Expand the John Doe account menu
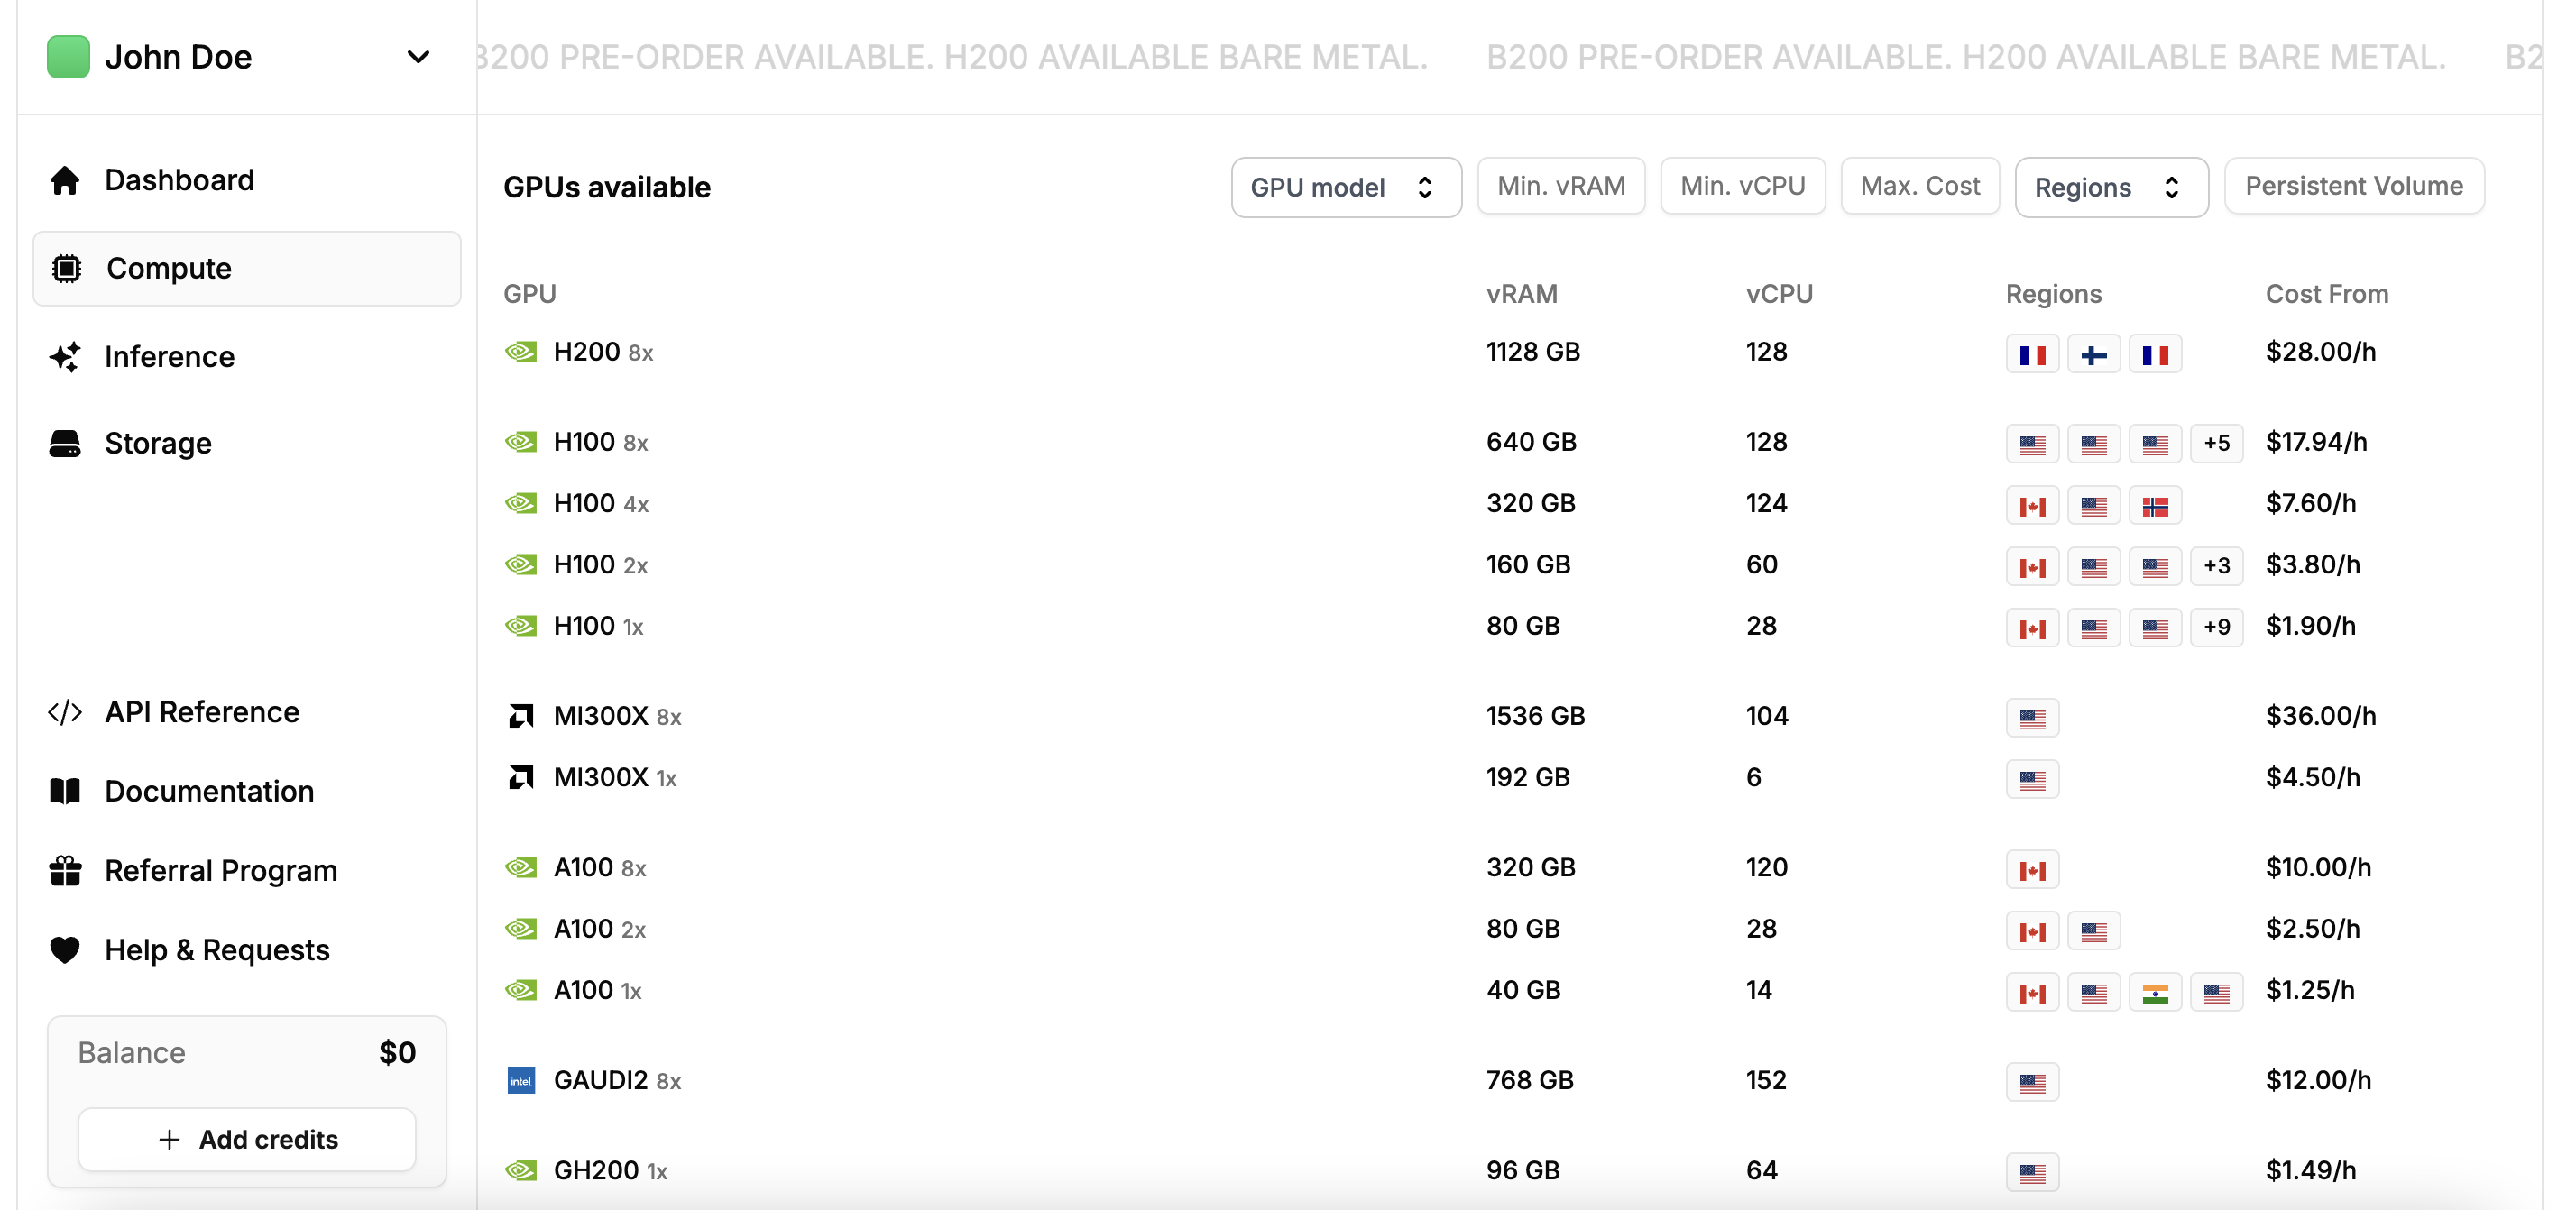The image size is (2576, 1210). [x=418, y=57]
